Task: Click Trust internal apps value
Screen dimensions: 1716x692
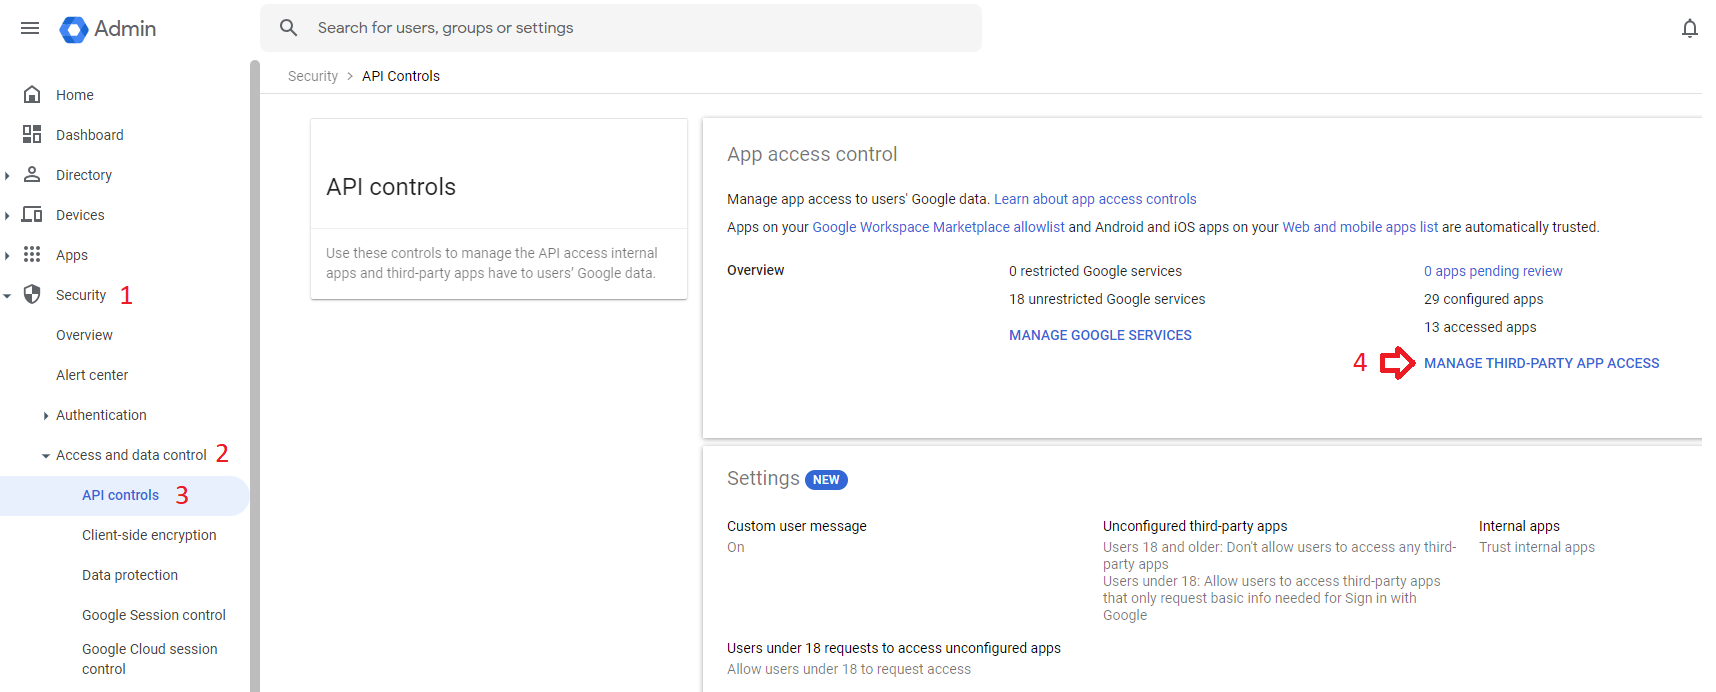Action: pyautogui.click(x=1537, y=547)
